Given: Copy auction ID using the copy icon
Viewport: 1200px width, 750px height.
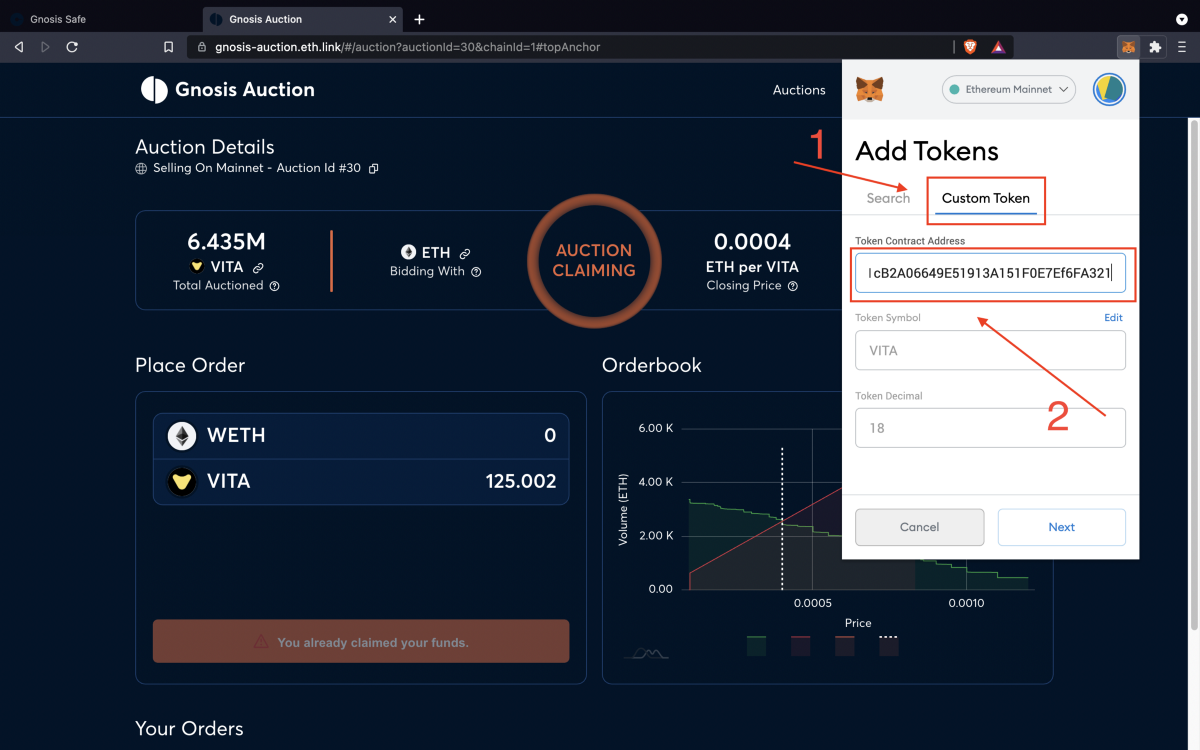Looking at the screenshot, I should (x=373, y=169).
